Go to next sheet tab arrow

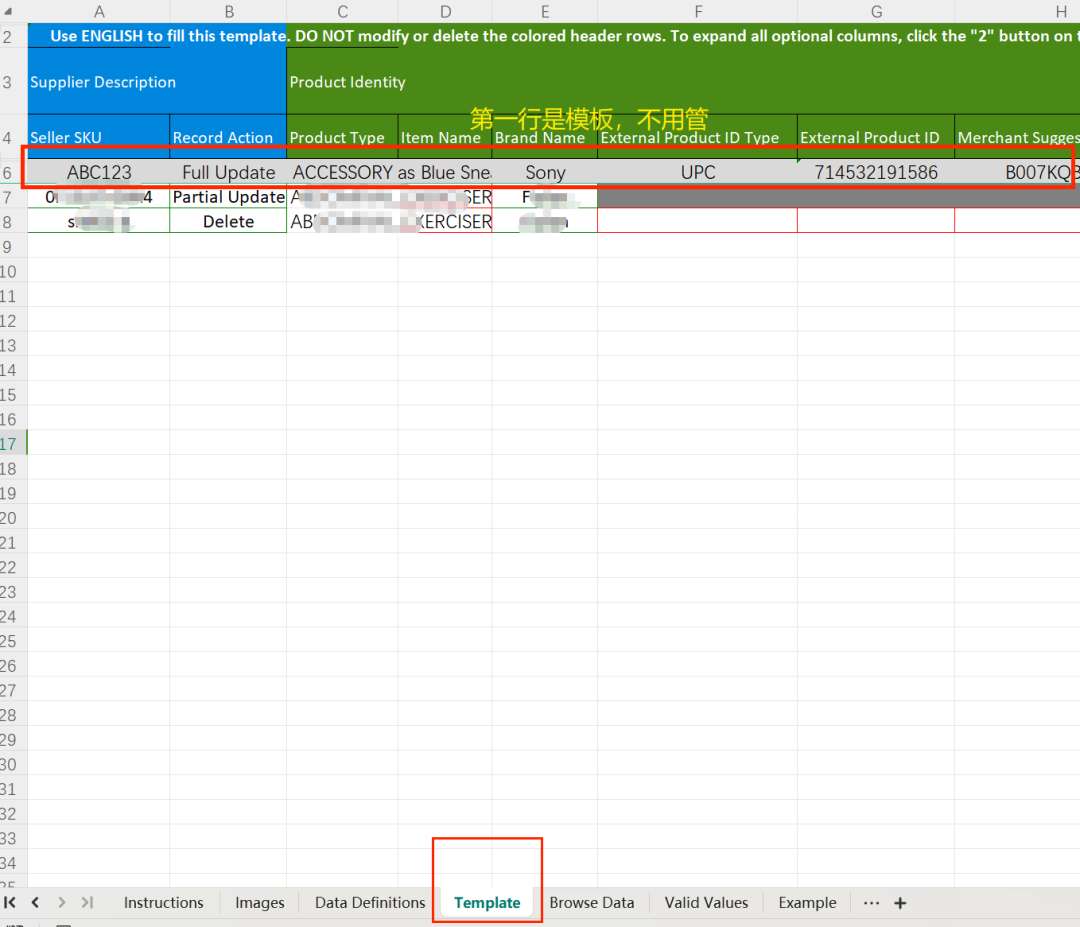point(61,902)
